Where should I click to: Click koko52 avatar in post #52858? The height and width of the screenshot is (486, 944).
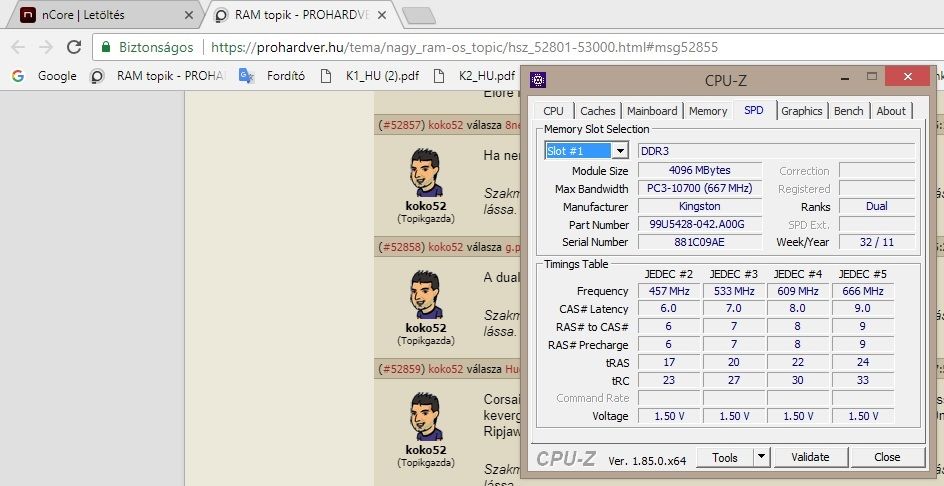pos(426,294)
